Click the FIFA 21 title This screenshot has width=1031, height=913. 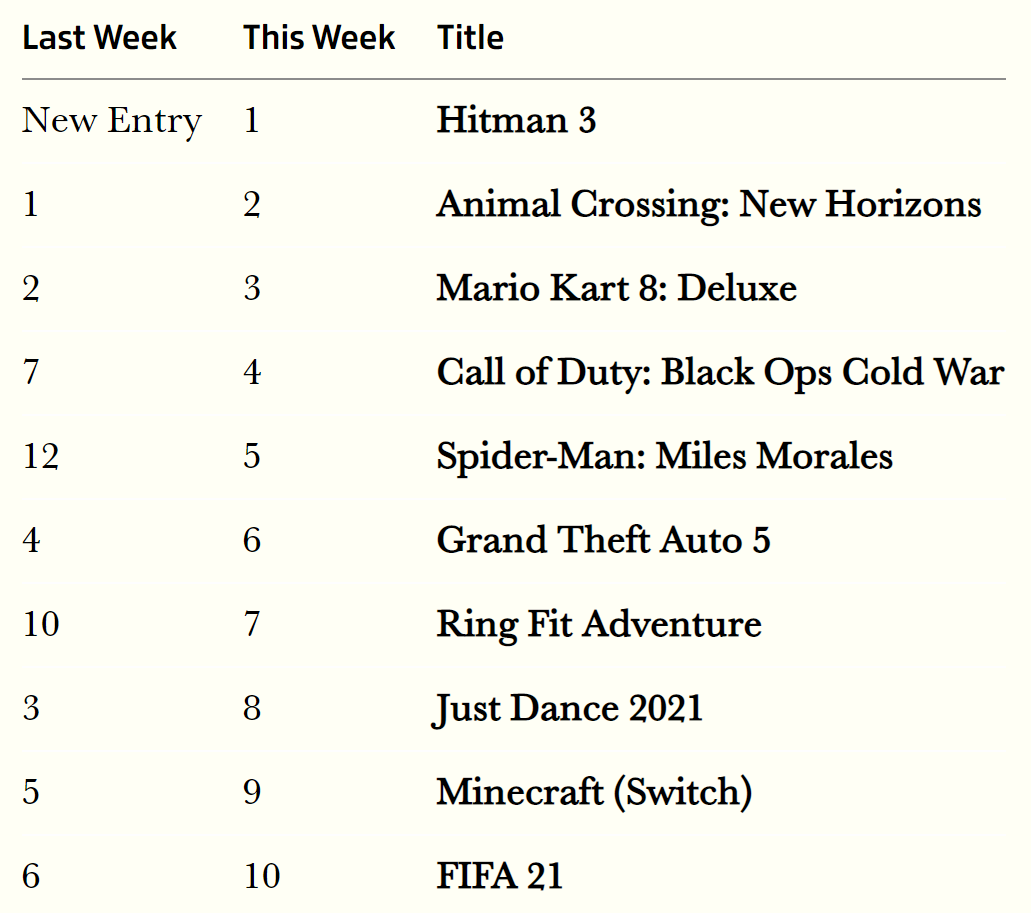(499, 877)
